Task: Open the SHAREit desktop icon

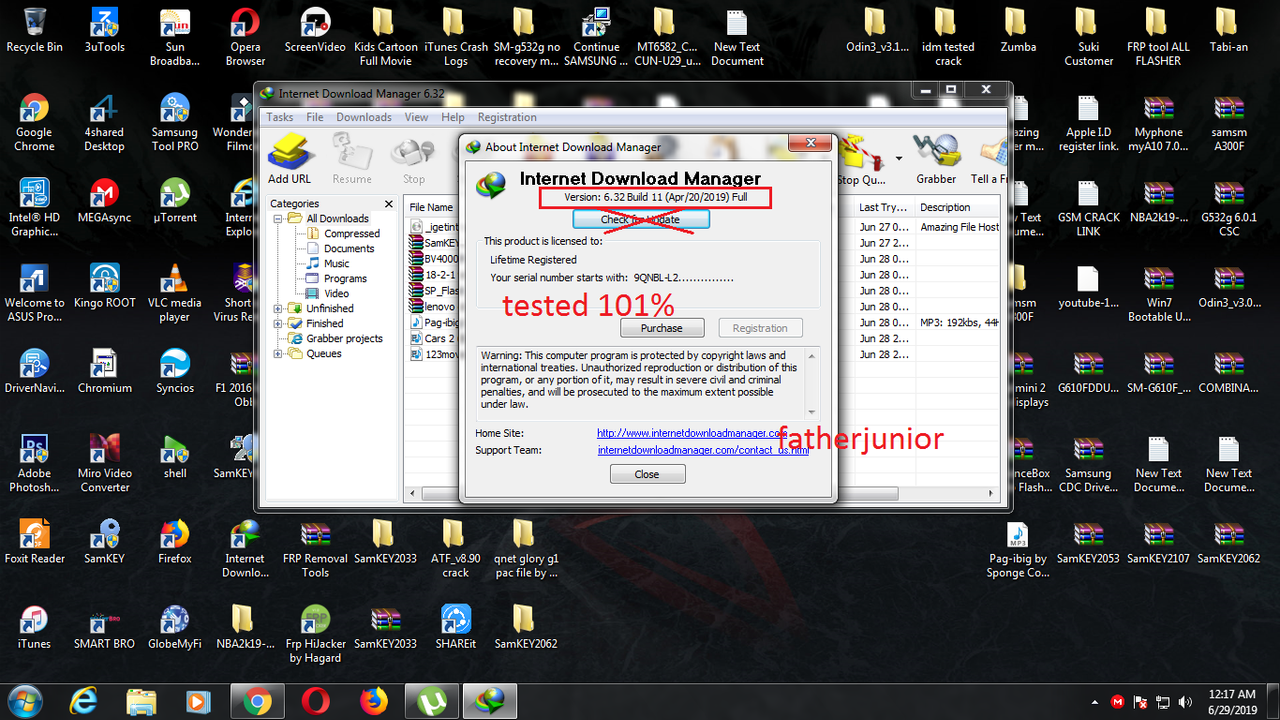Action: point(455,628)
